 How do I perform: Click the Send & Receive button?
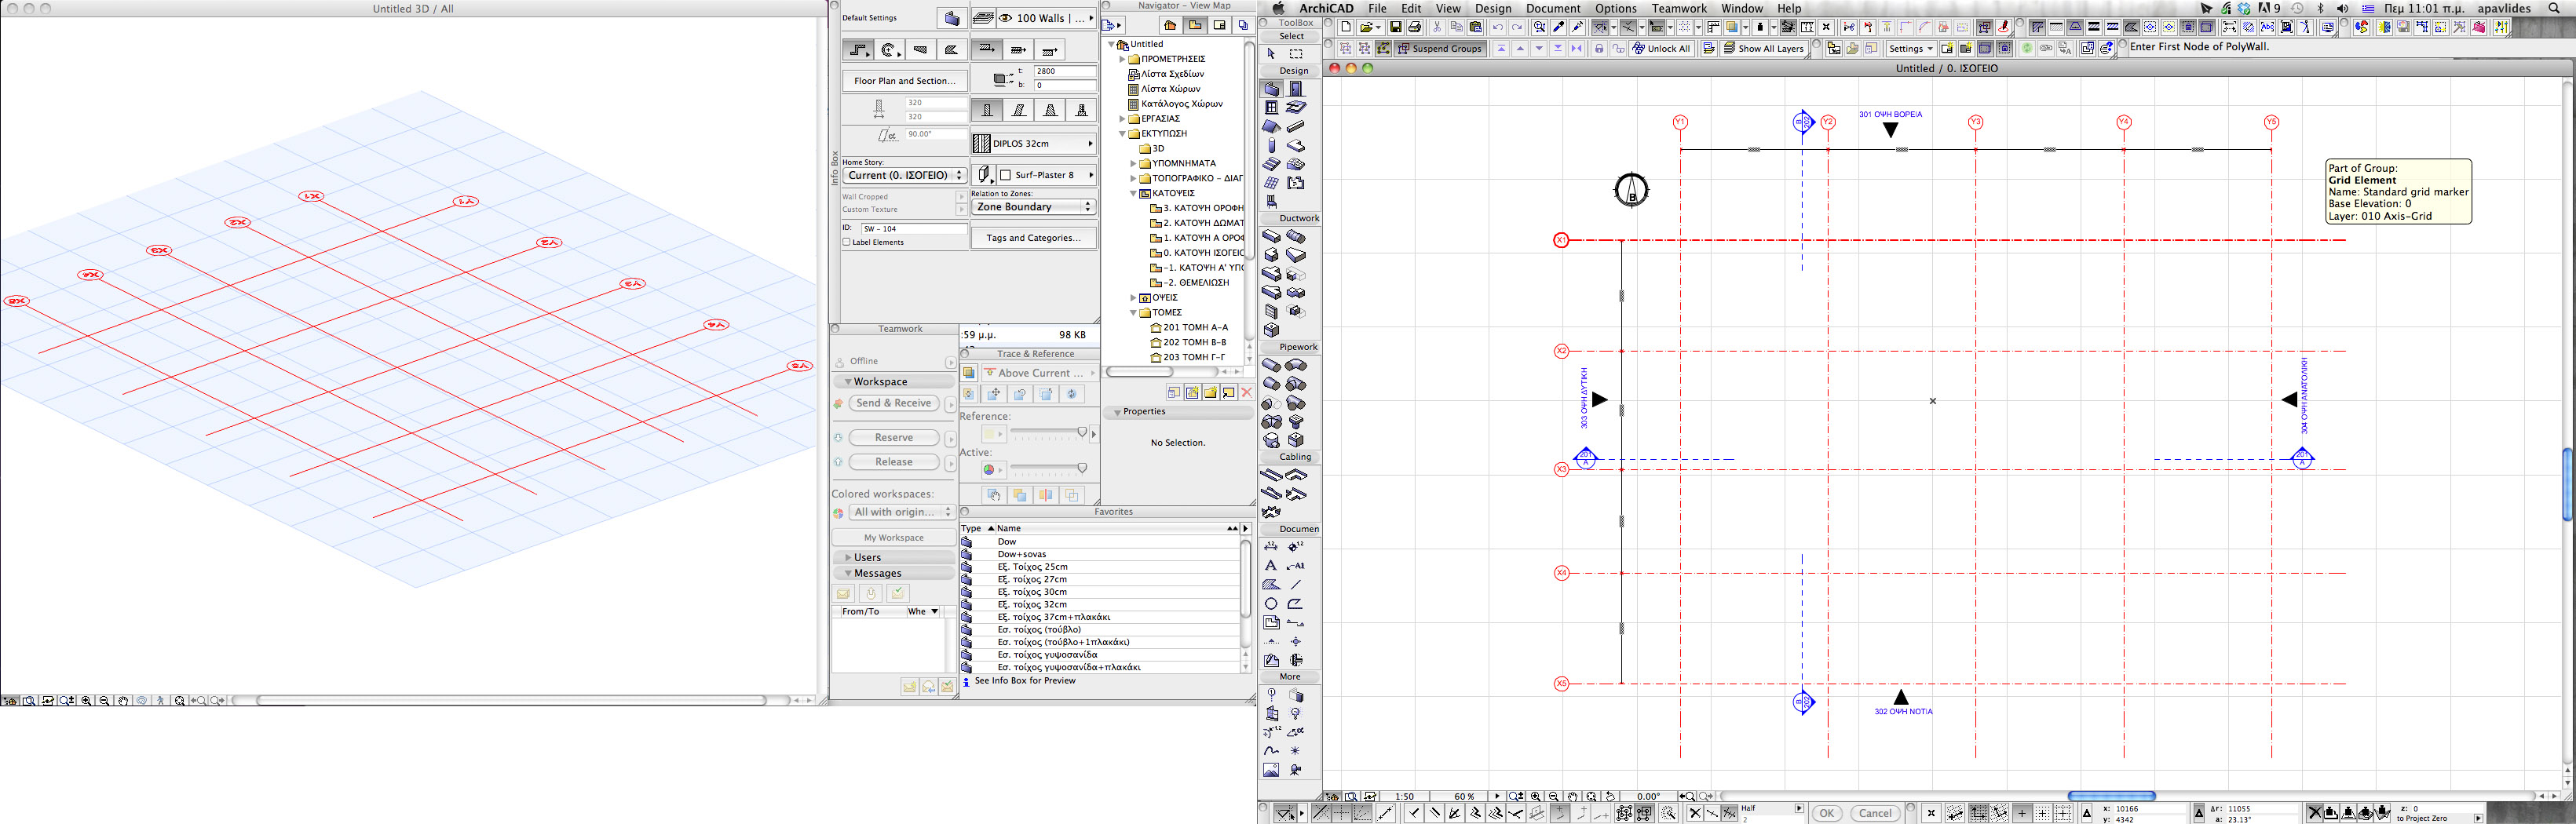(894, 403)
